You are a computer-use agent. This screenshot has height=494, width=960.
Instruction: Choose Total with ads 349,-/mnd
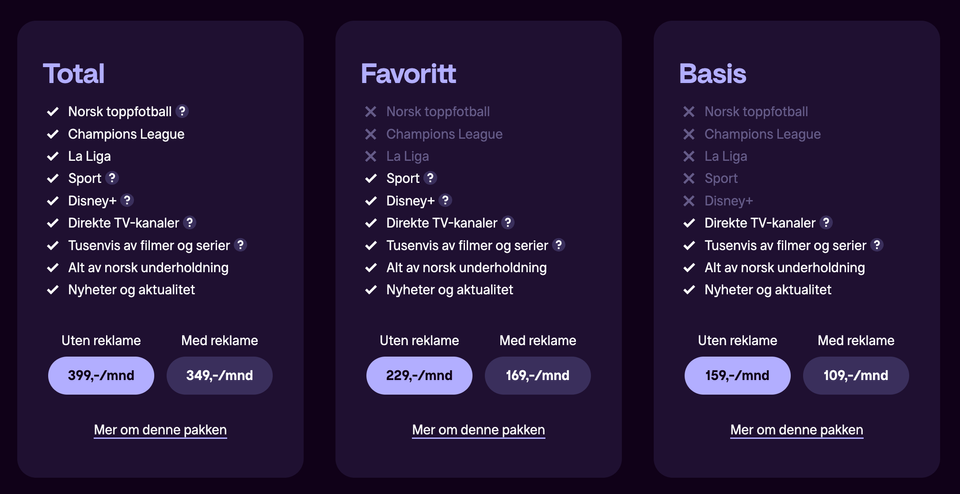[x=220, y=376]
